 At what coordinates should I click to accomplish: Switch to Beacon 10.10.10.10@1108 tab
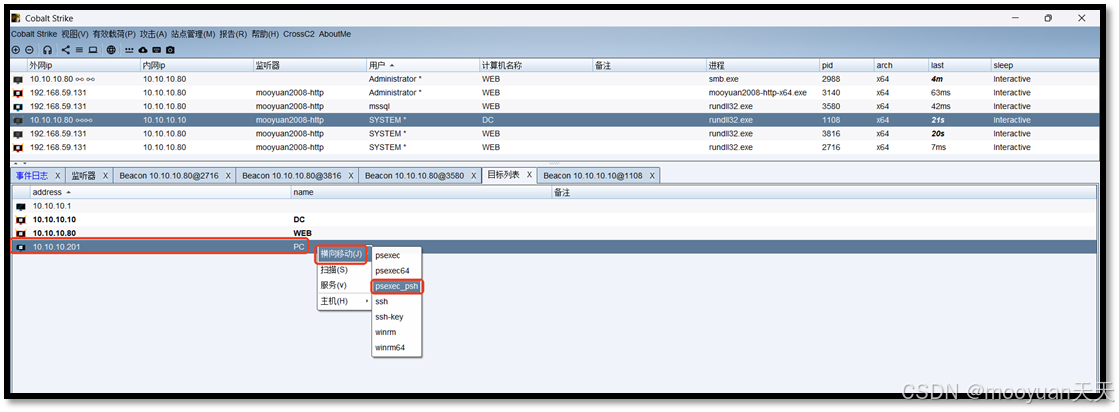pyautogui.click(x=592, y=176)
